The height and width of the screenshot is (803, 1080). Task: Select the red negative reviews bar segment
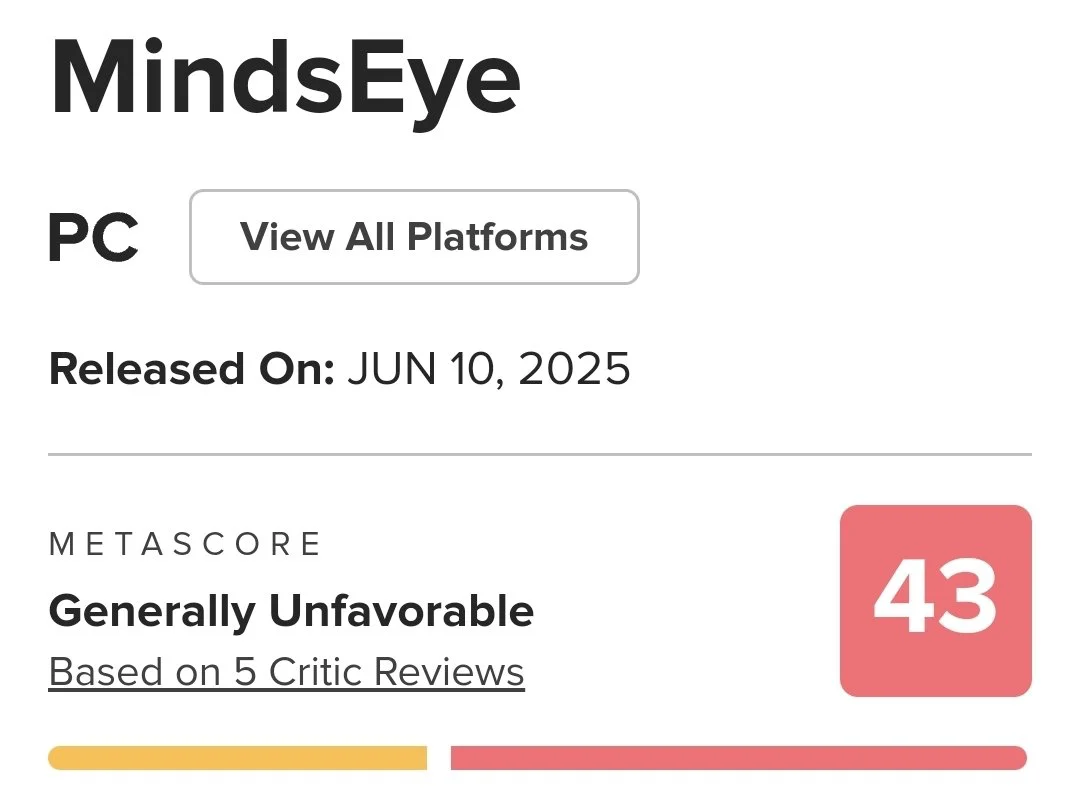click(738, 758)
